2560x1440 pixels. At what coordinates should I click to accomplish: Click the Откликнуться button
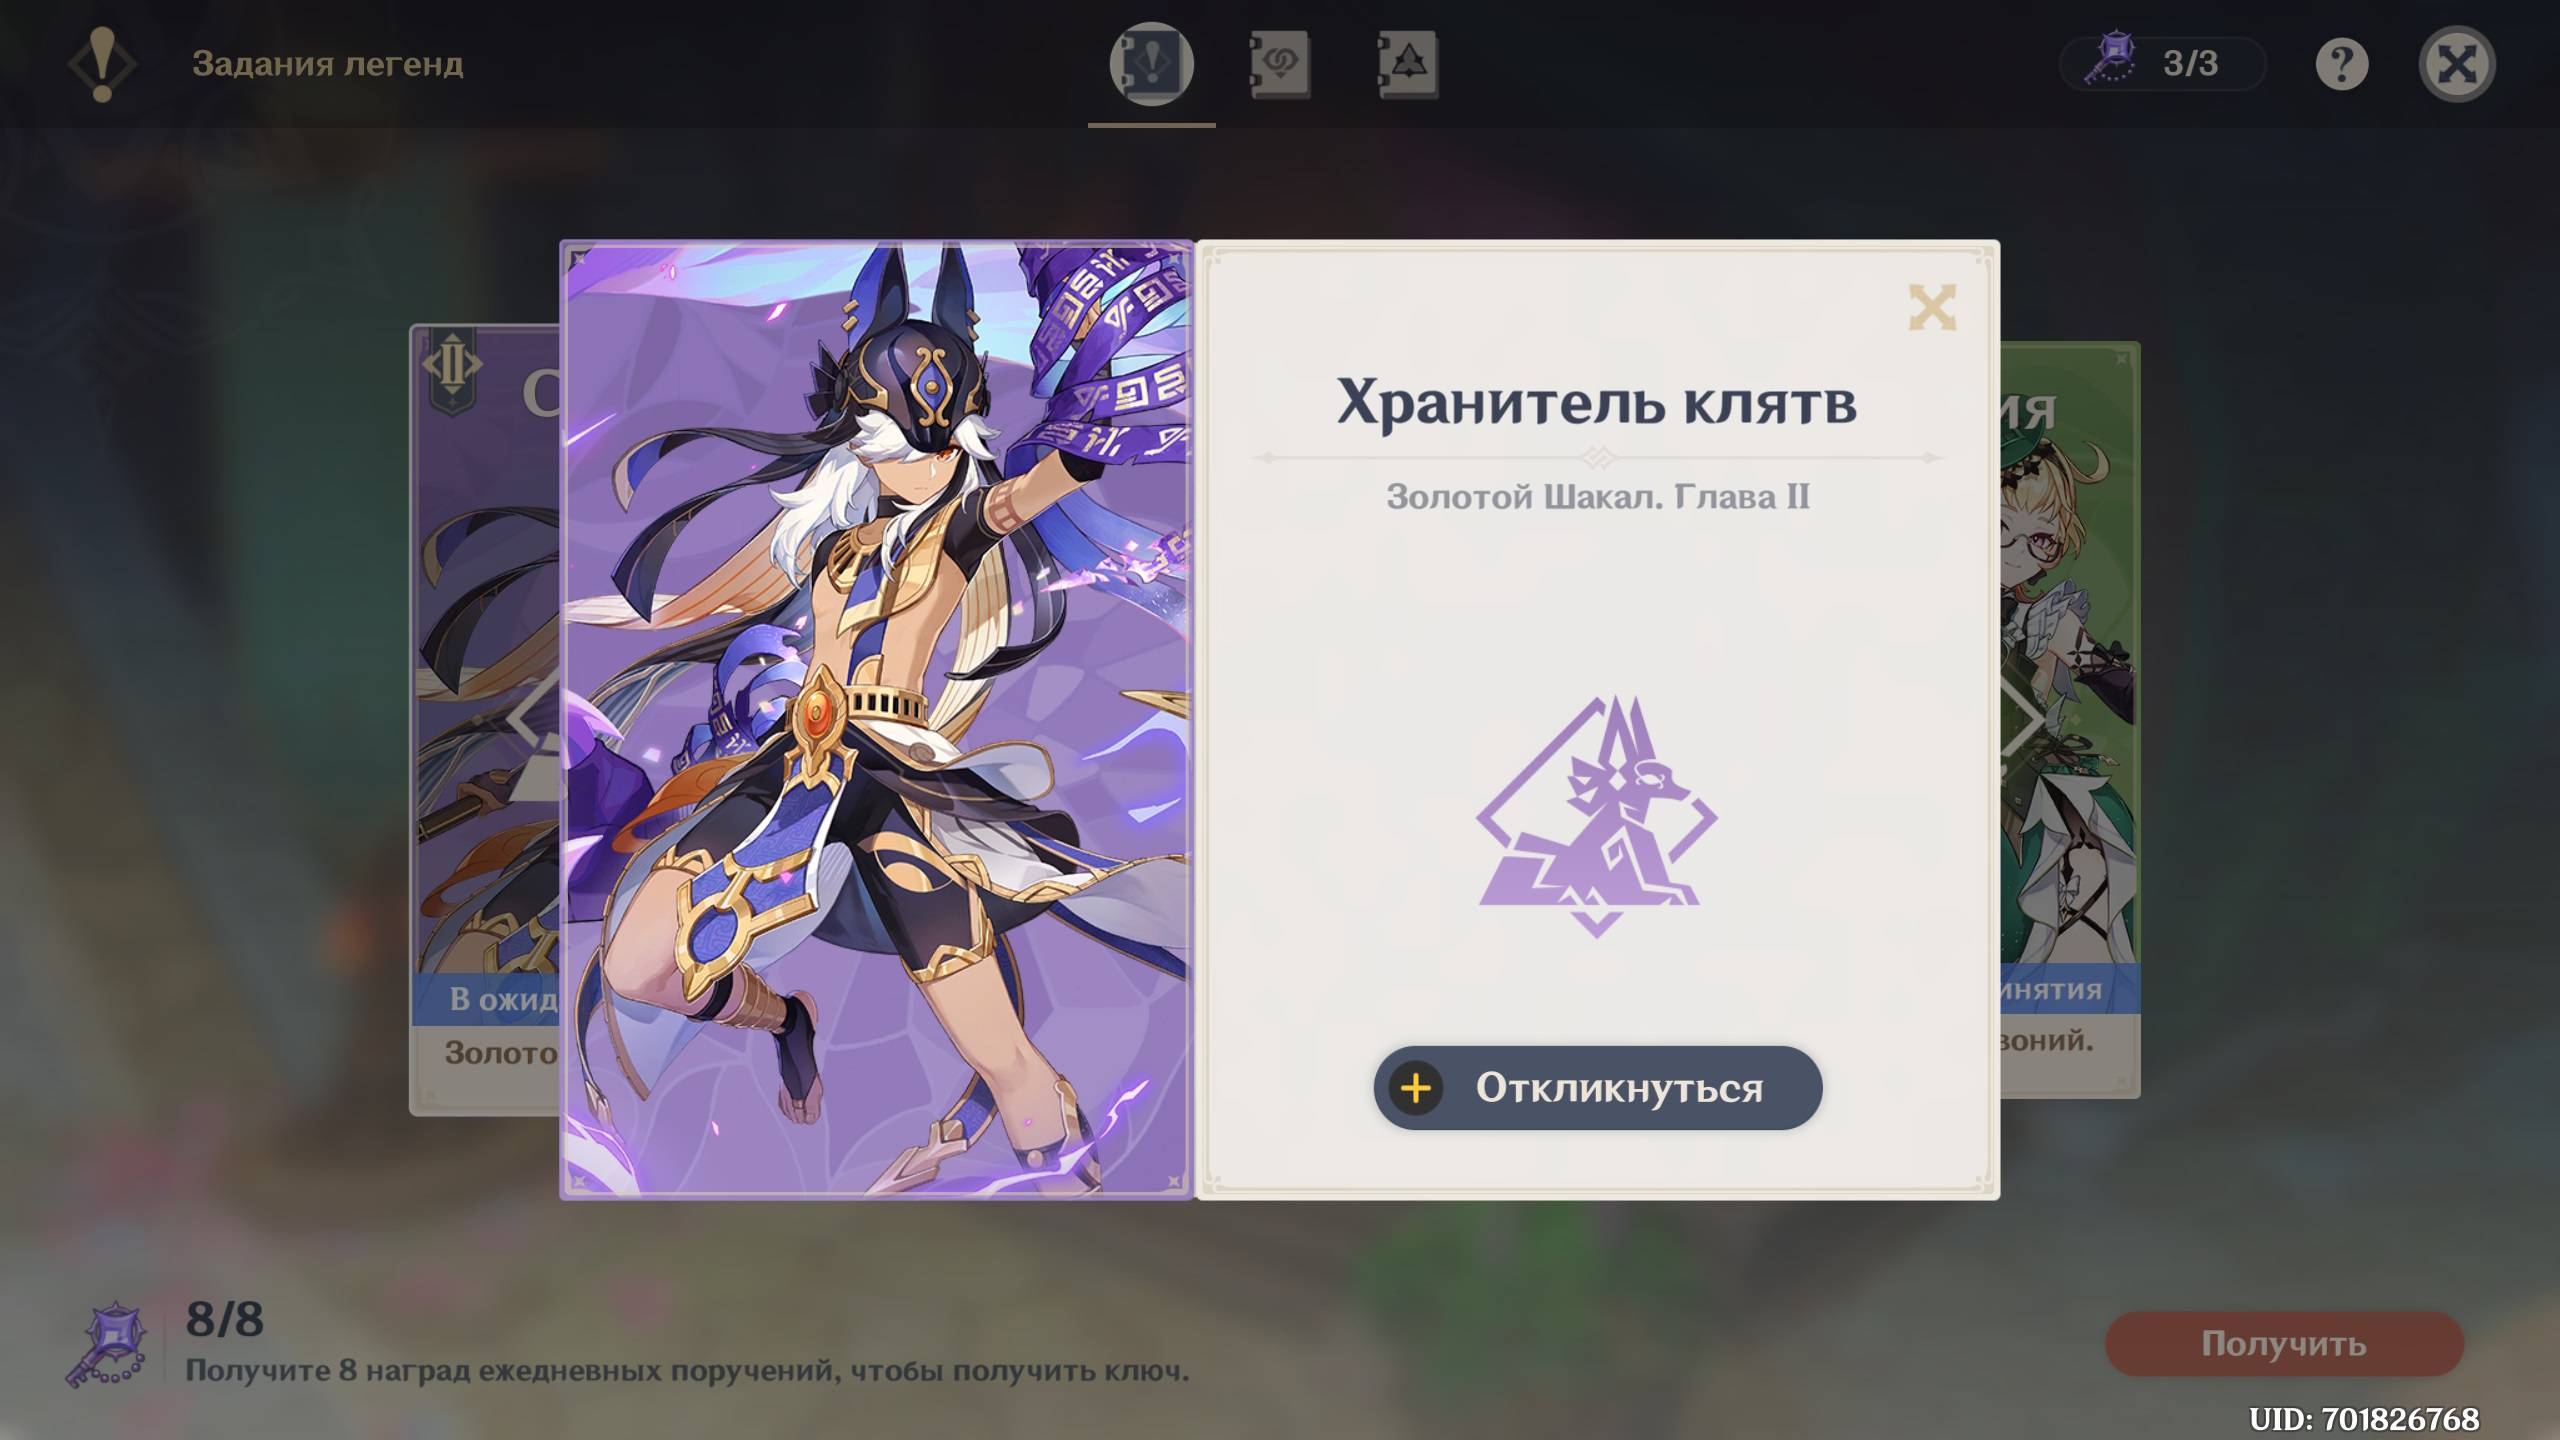[1597, 1088]
